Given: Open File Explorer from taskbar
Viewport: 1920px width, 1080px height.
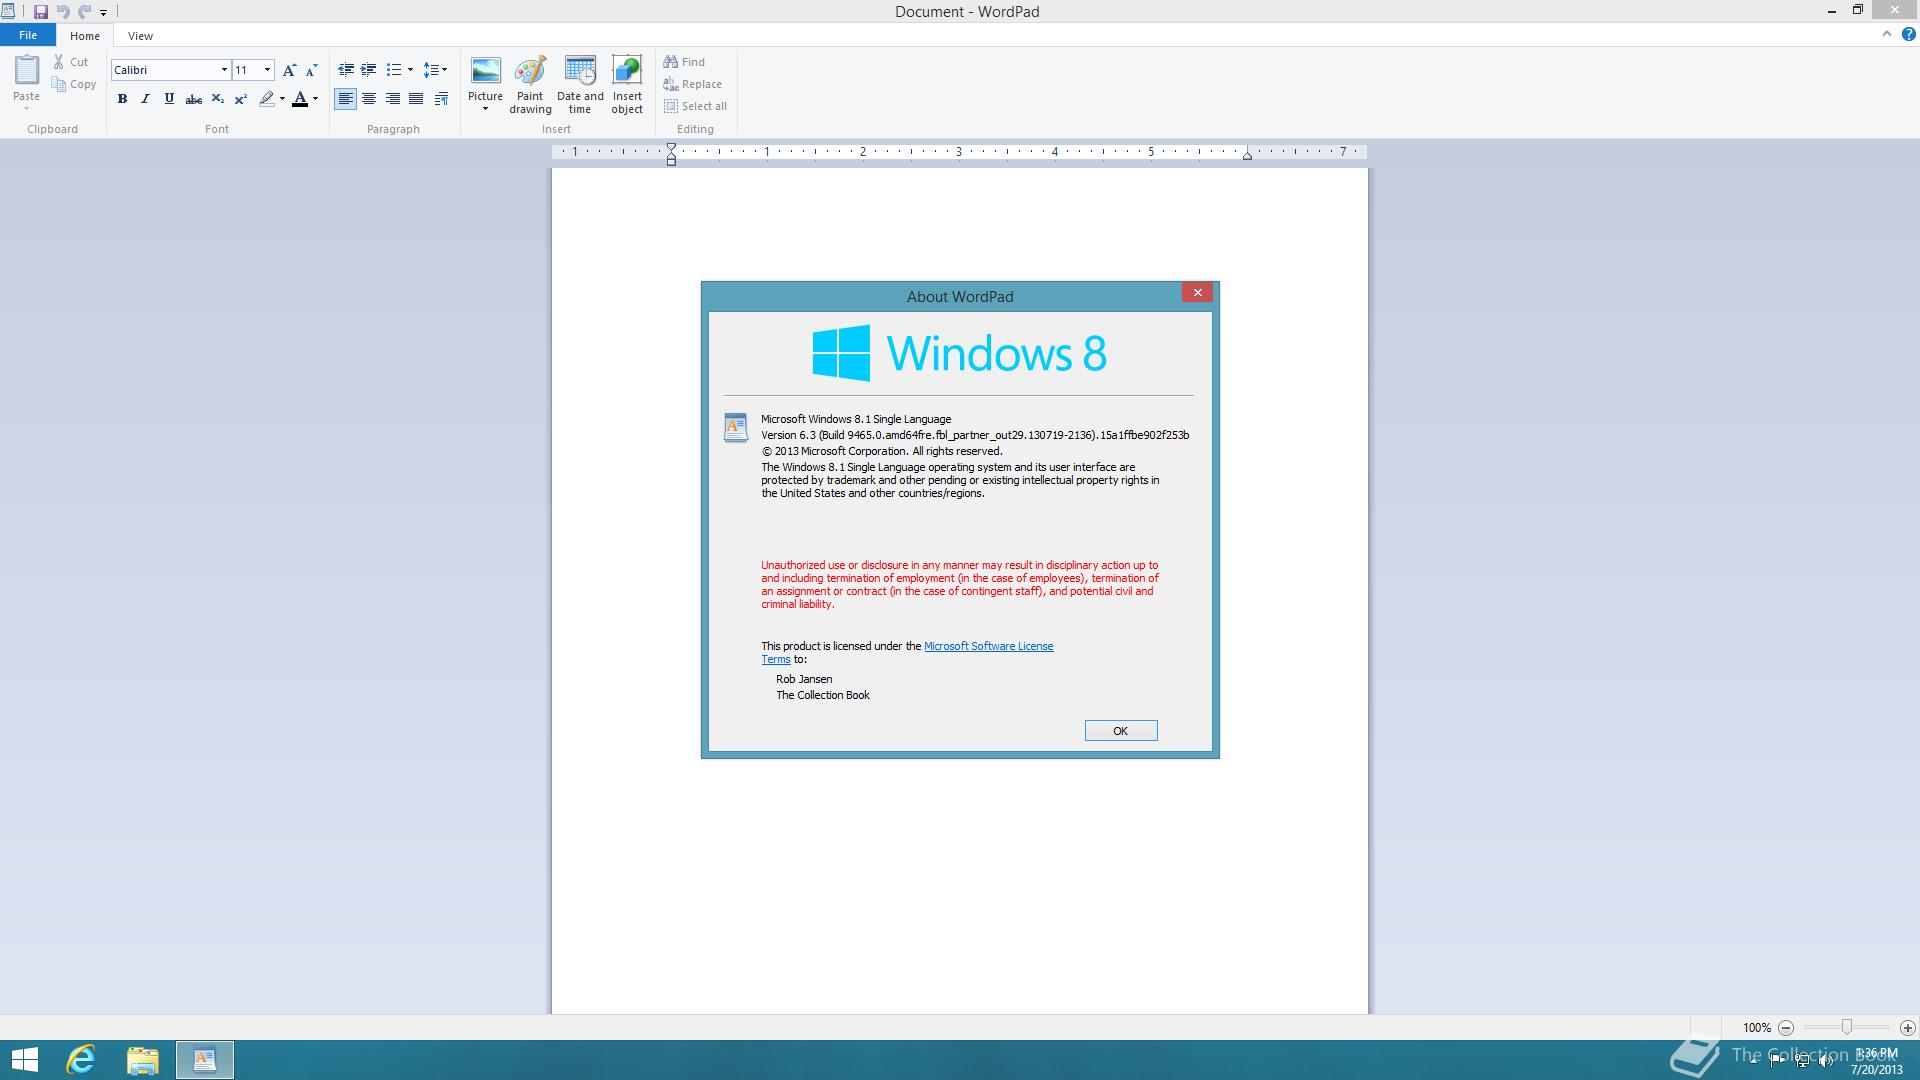Looking at the screenshot, I should click(x=143, y=1060).
